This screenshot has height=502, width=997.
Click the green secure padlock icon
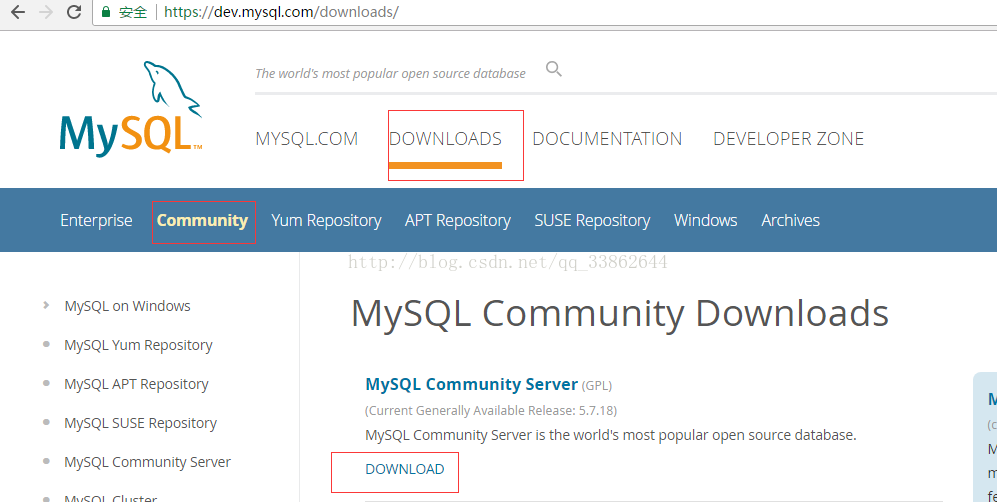(x=106, y=11)
